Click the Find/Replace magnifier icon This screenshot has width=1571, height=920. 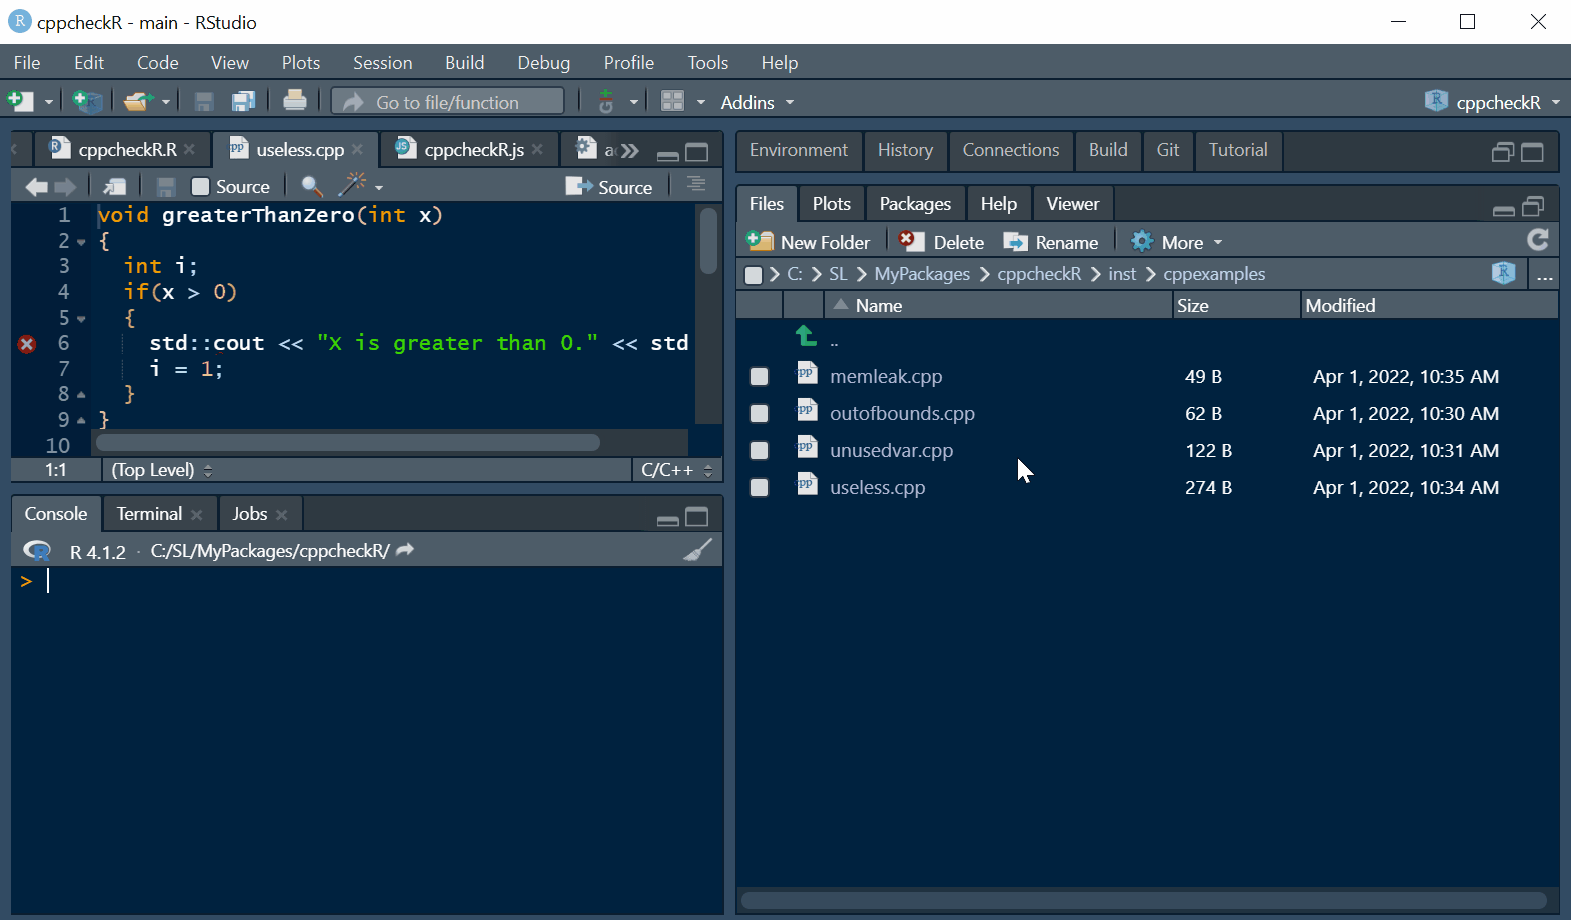coord(312,186)
